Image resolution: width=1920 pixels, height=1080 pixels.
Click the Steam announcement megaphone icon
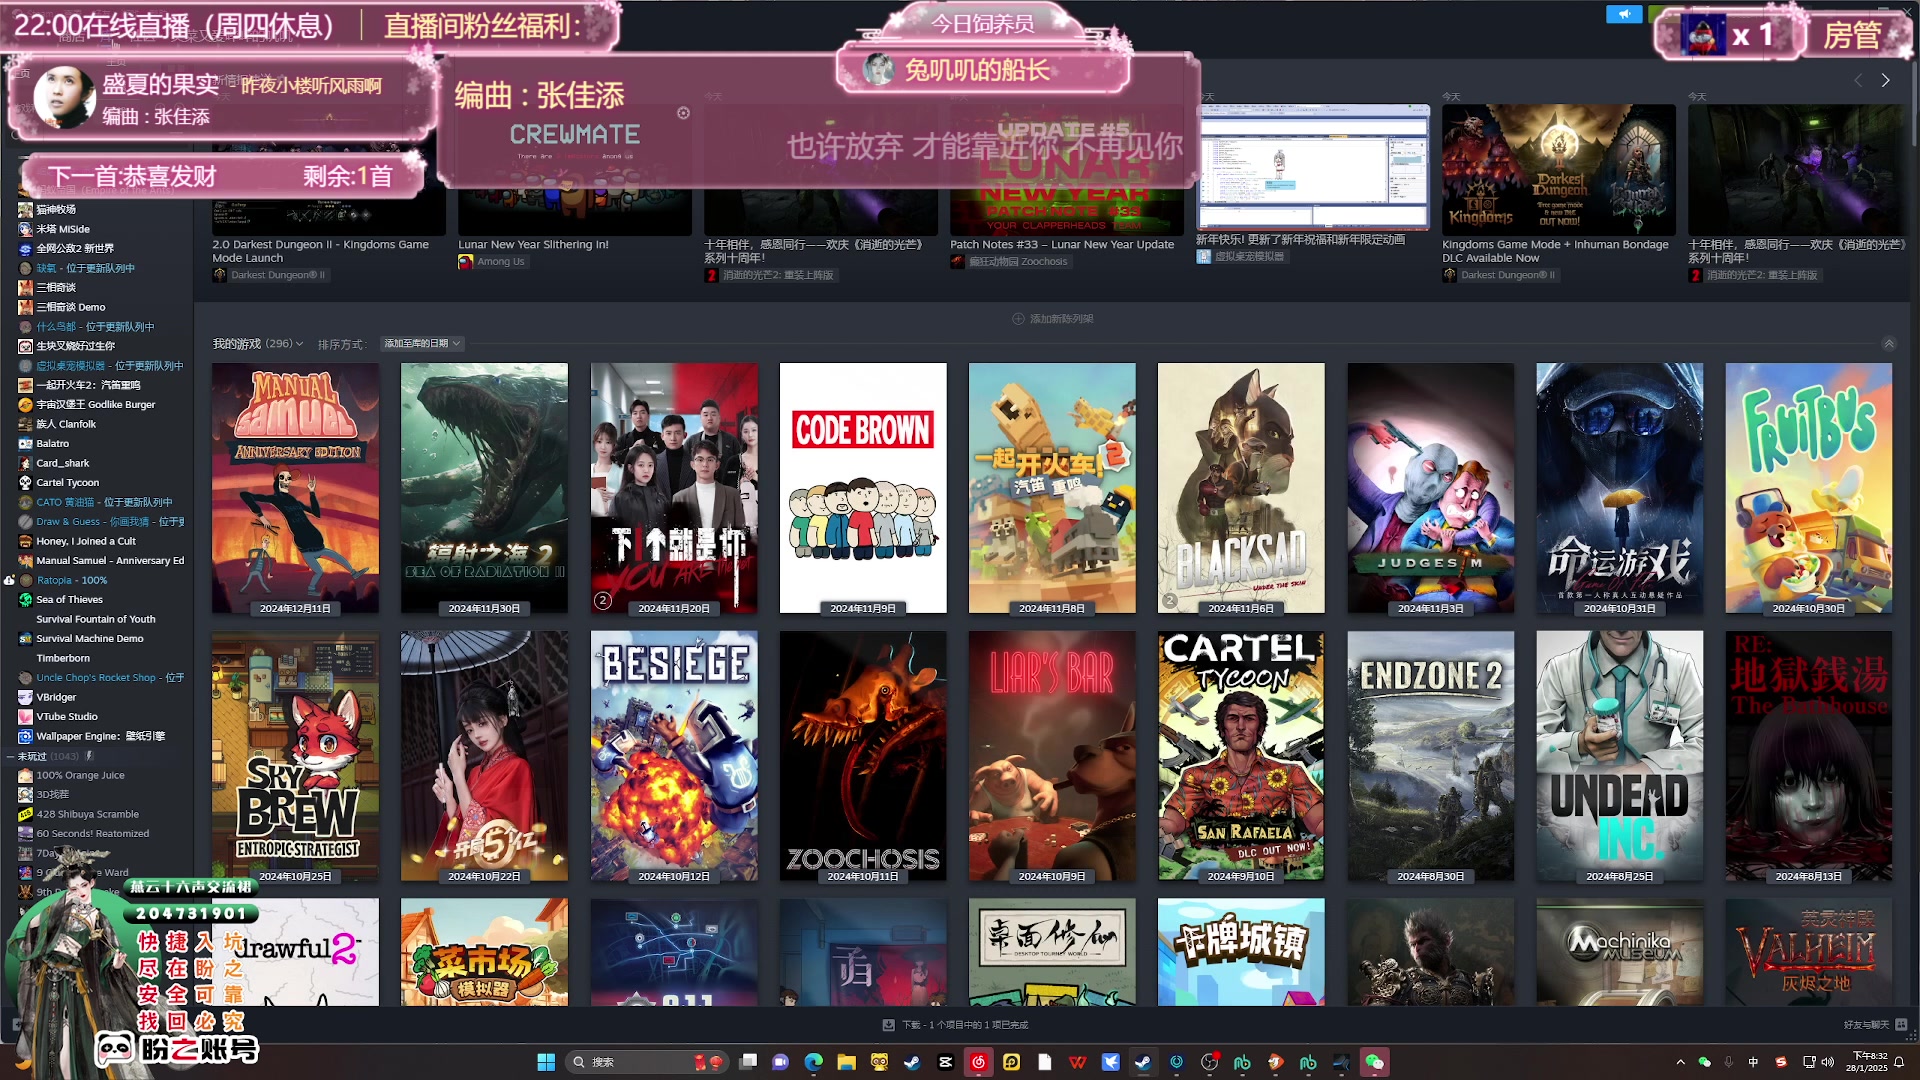1624,14
